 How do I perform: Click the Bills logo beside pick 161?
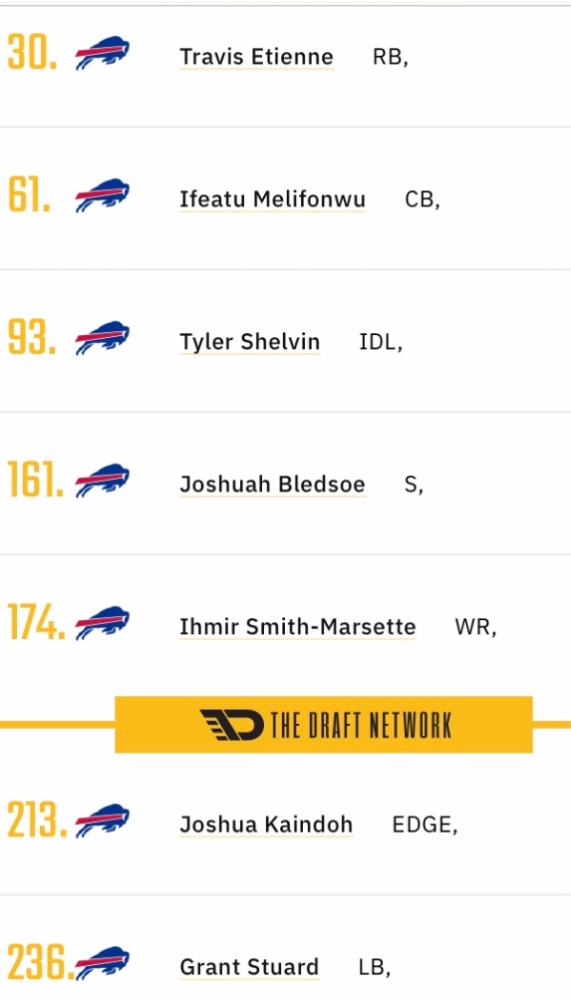coord(102,482)
